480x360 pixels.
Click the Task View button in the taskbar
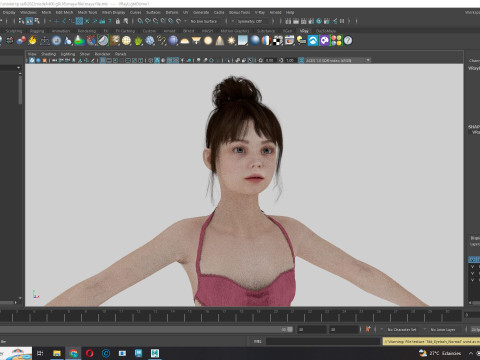tap(40, 353)
